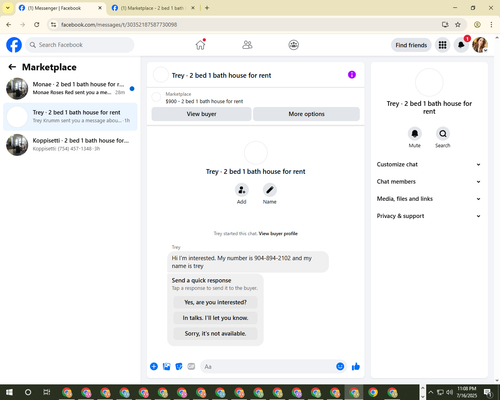Open the emoji picker in message box
Image resolution: width=500 pixels, height=400 pixels.
pyautogui.click(x=340, y=366)
